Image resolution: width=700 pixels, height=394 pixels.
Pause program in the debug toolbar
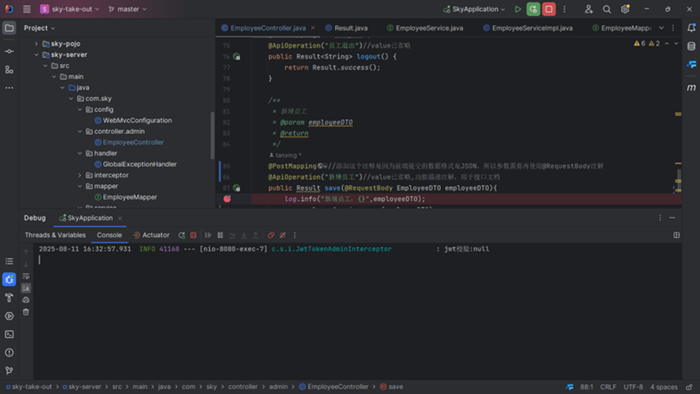pyautogui.click(x=220, y=235)
